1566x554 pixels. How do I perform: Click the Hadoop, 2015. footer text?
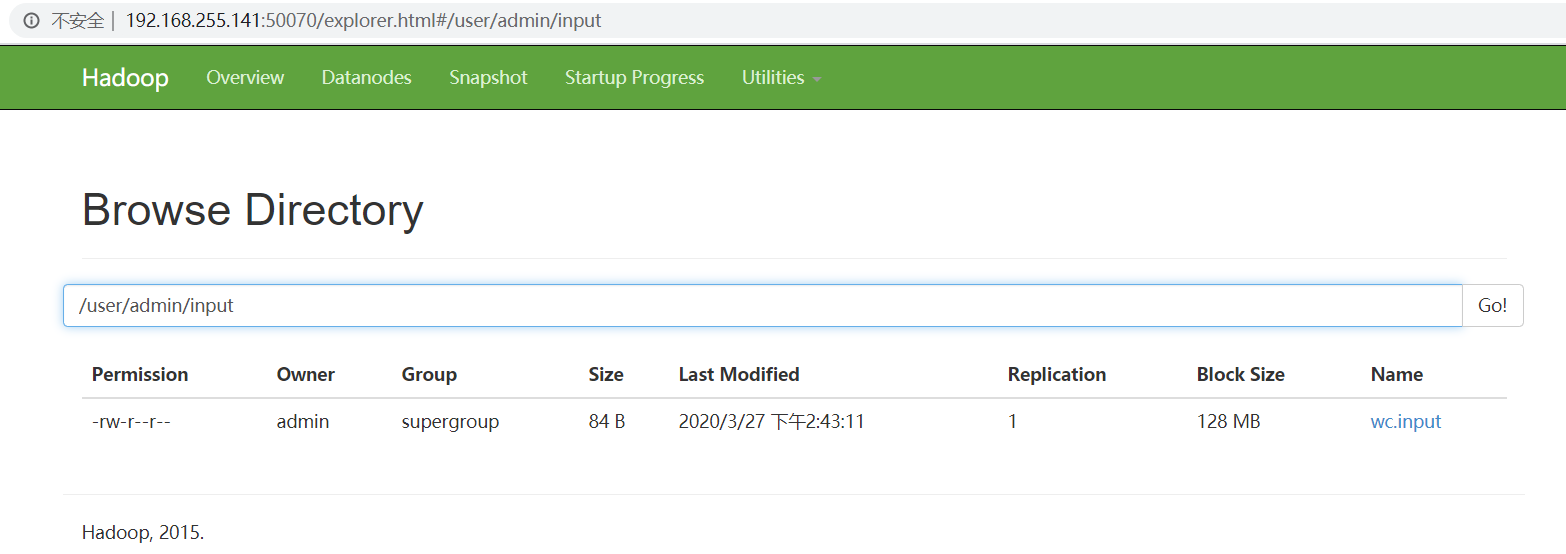[143, 533]
